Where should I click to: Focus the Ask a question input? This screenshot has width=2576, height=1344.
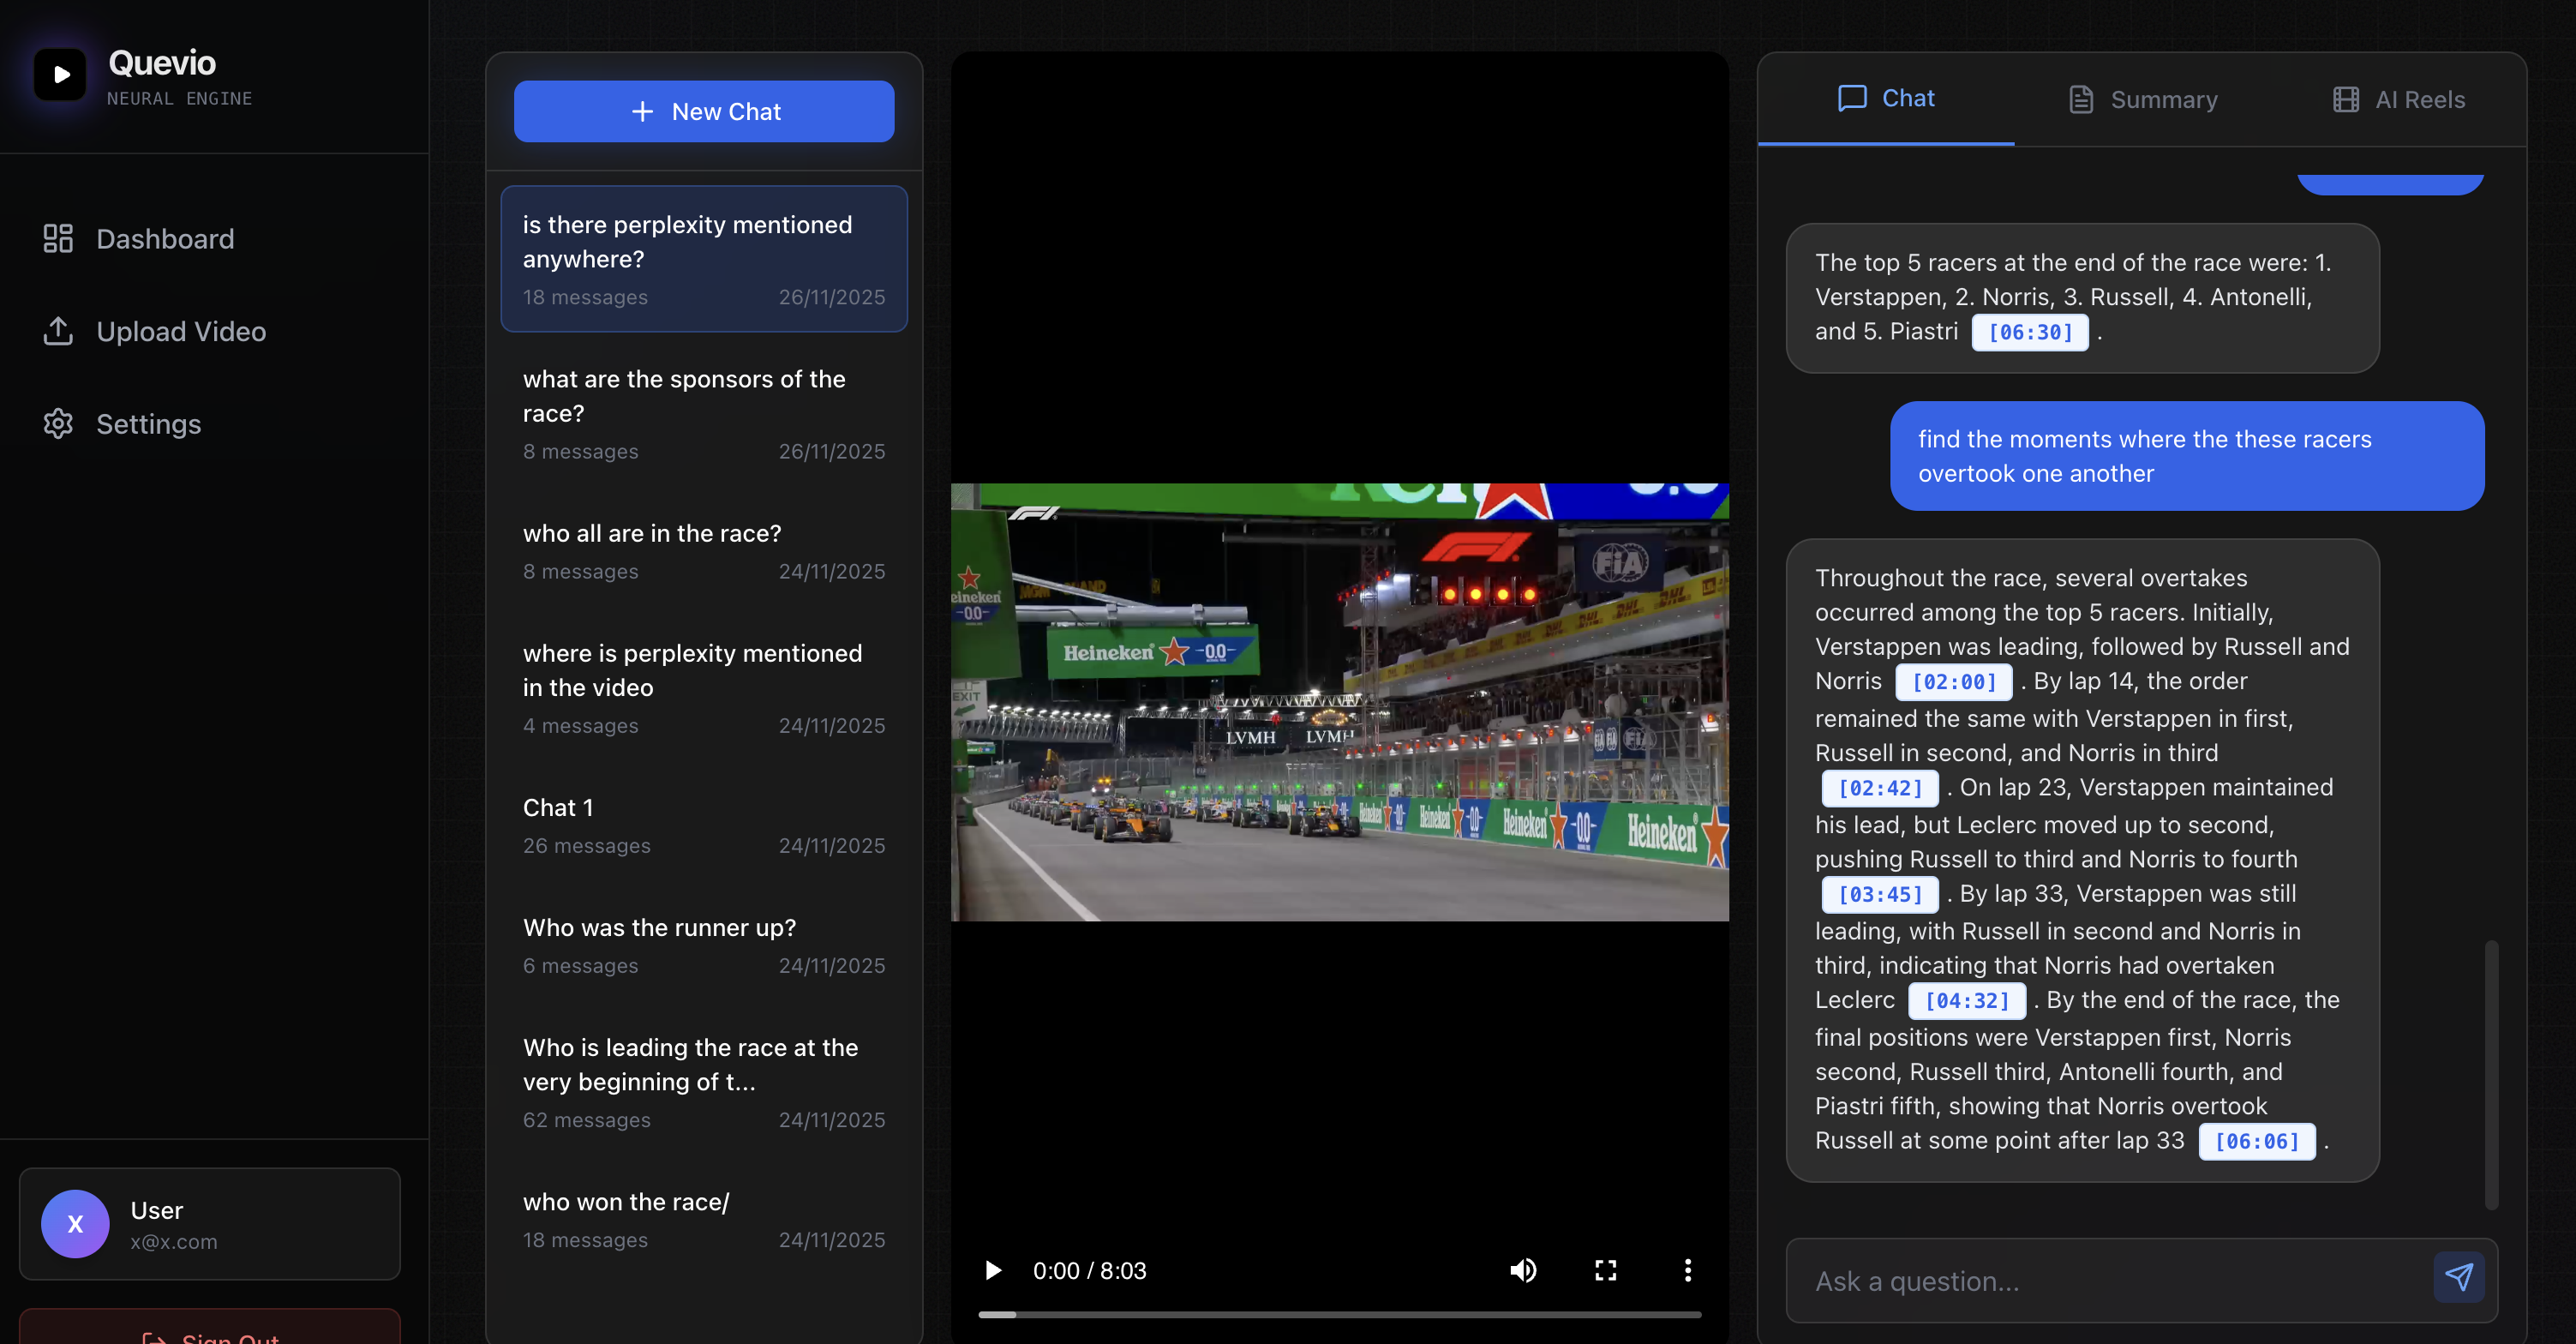tap(2110, 1281)
